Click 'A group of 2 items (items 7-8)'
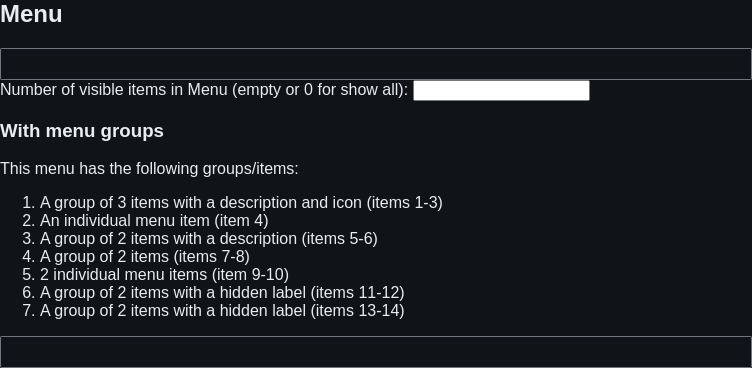This screenshot has width=752, height=368. (145, 257)
